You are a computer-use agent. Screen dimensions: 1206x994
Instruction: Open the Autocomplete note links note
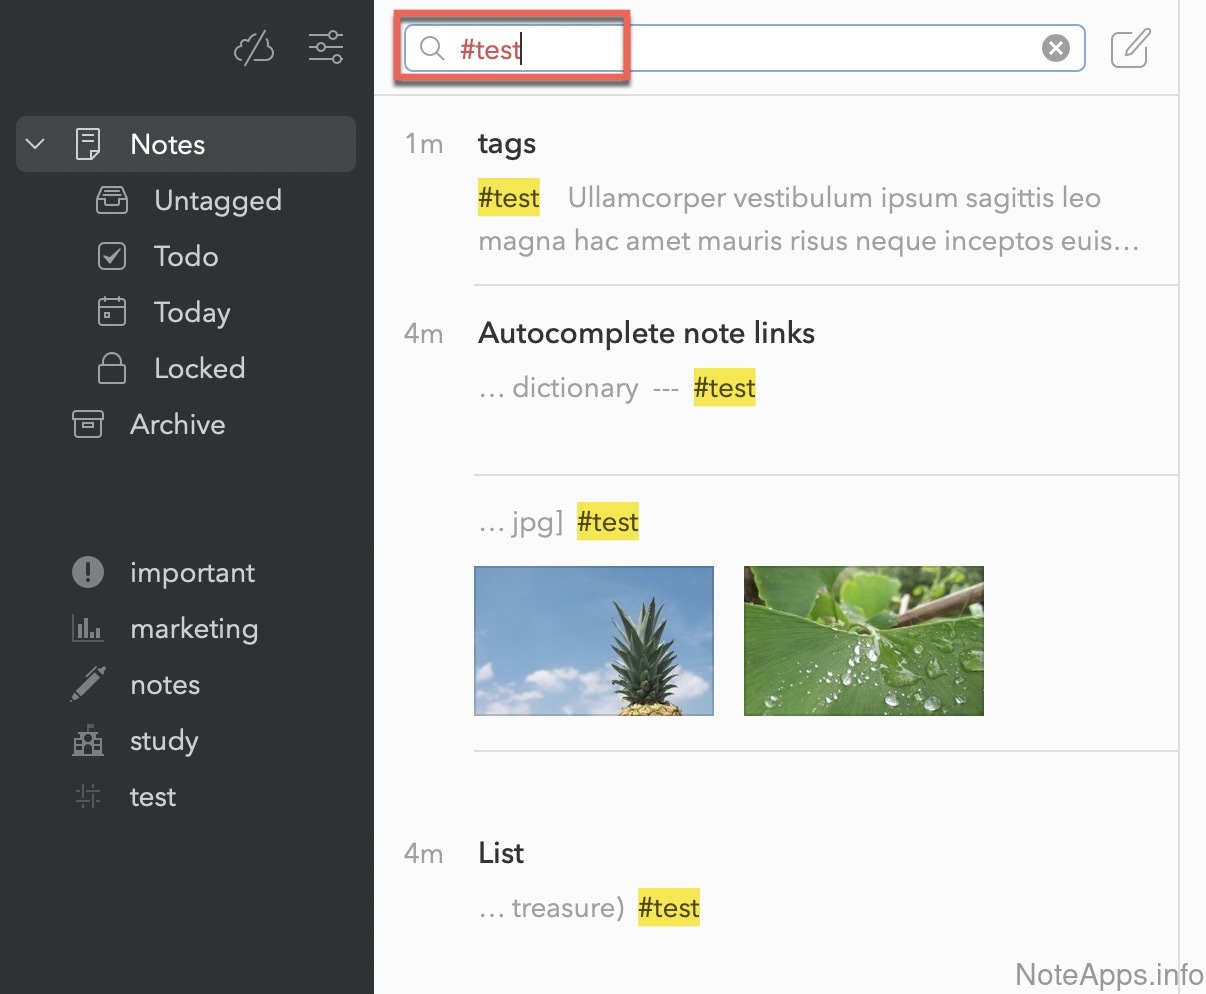click(x=646, y=333)
